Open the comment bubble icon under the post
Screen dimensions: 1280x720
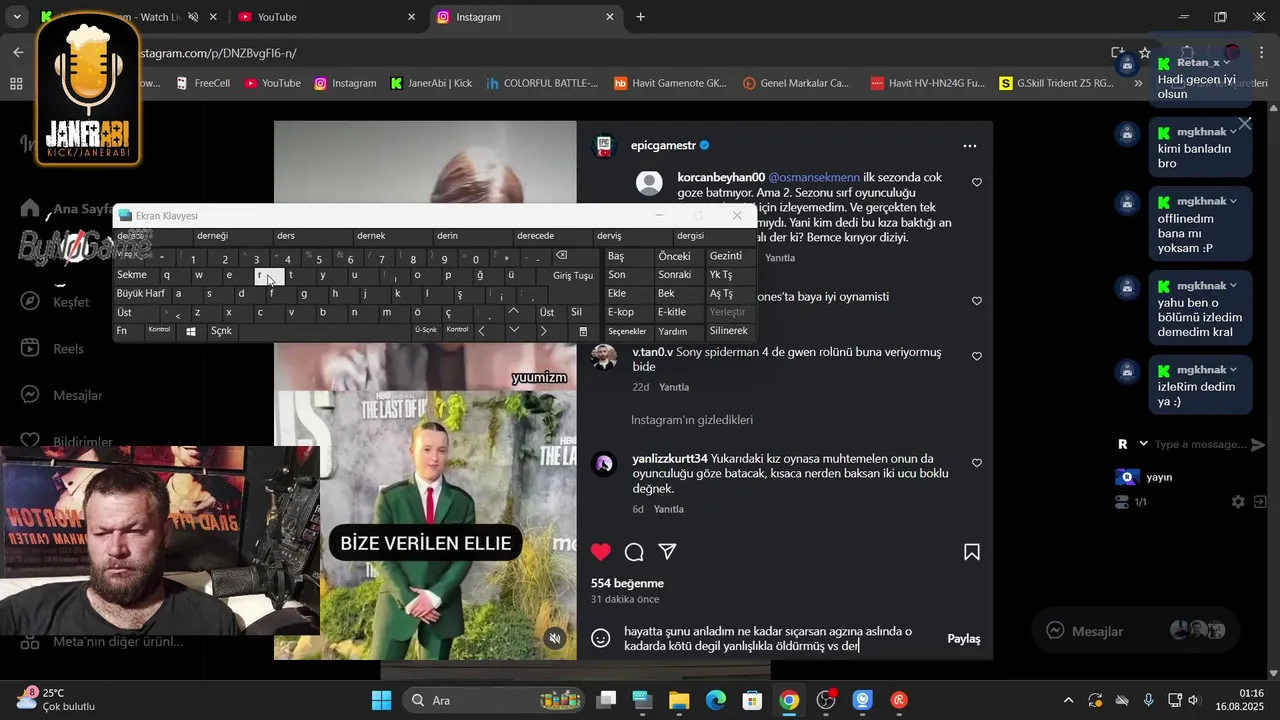[634, 552]
